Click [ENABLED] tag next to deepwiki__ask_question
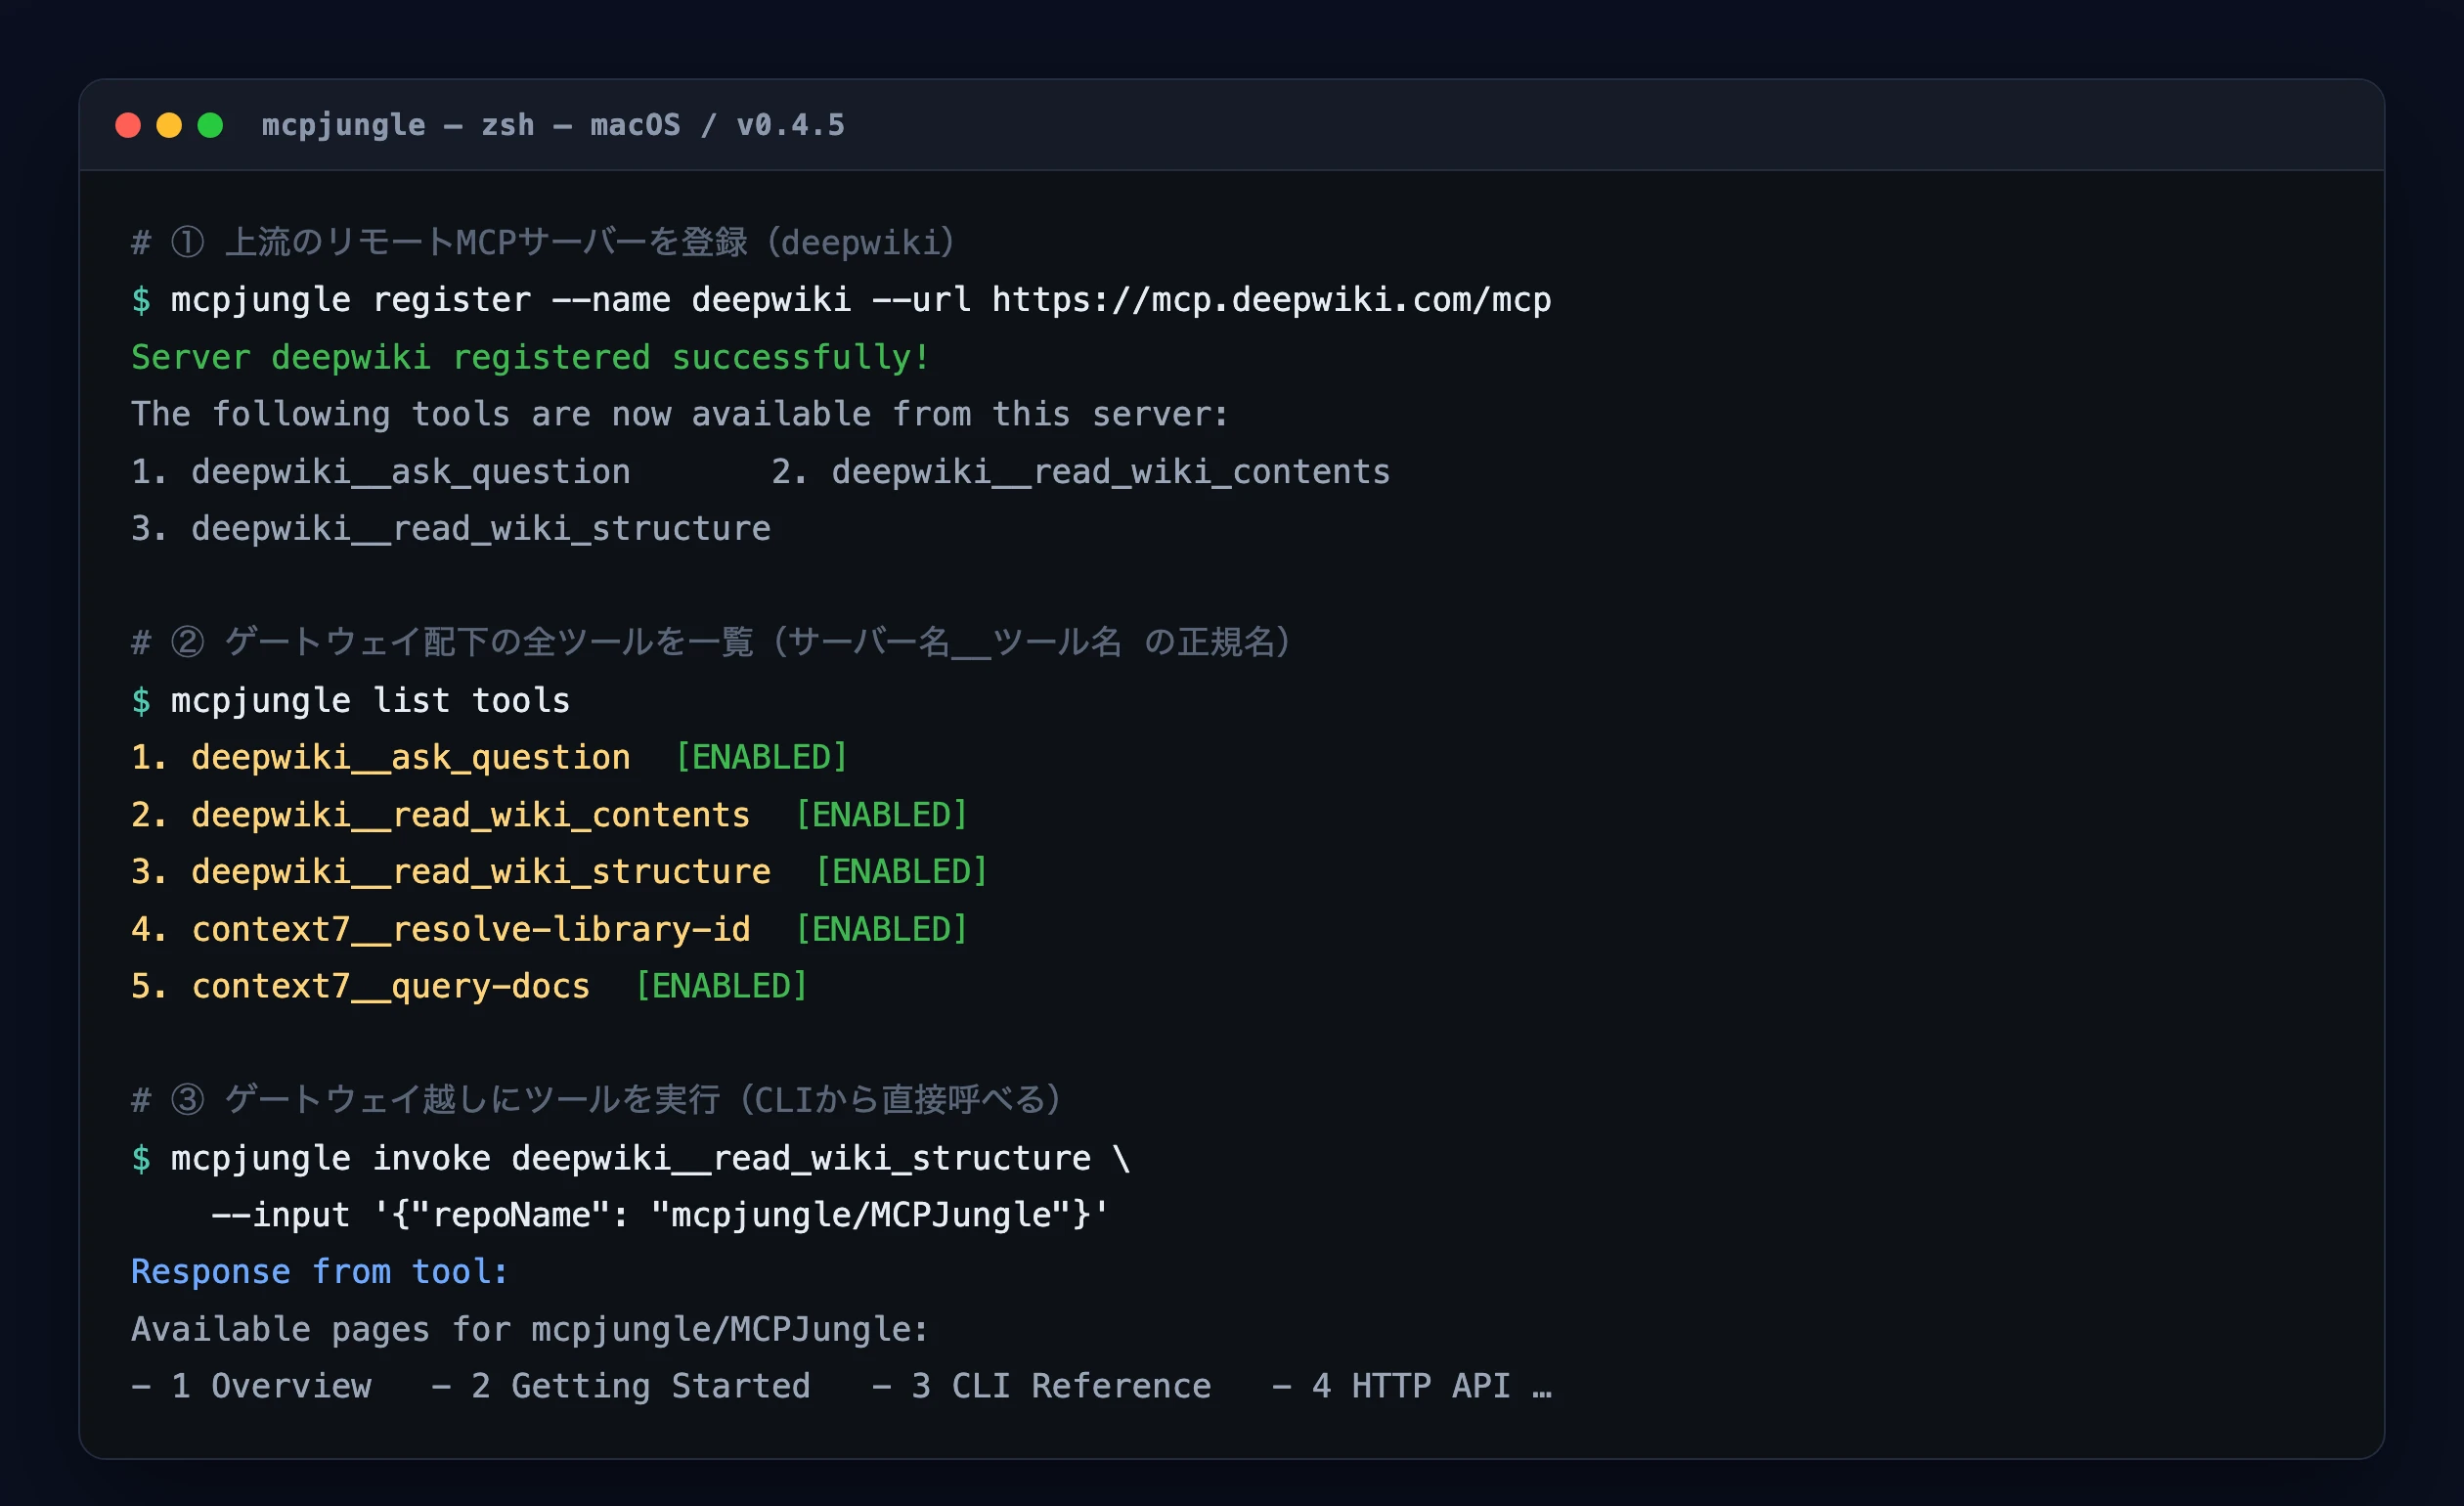The height and width of the screenshot is (1506, 2464). pyautogui.click(x=762, y=757)
